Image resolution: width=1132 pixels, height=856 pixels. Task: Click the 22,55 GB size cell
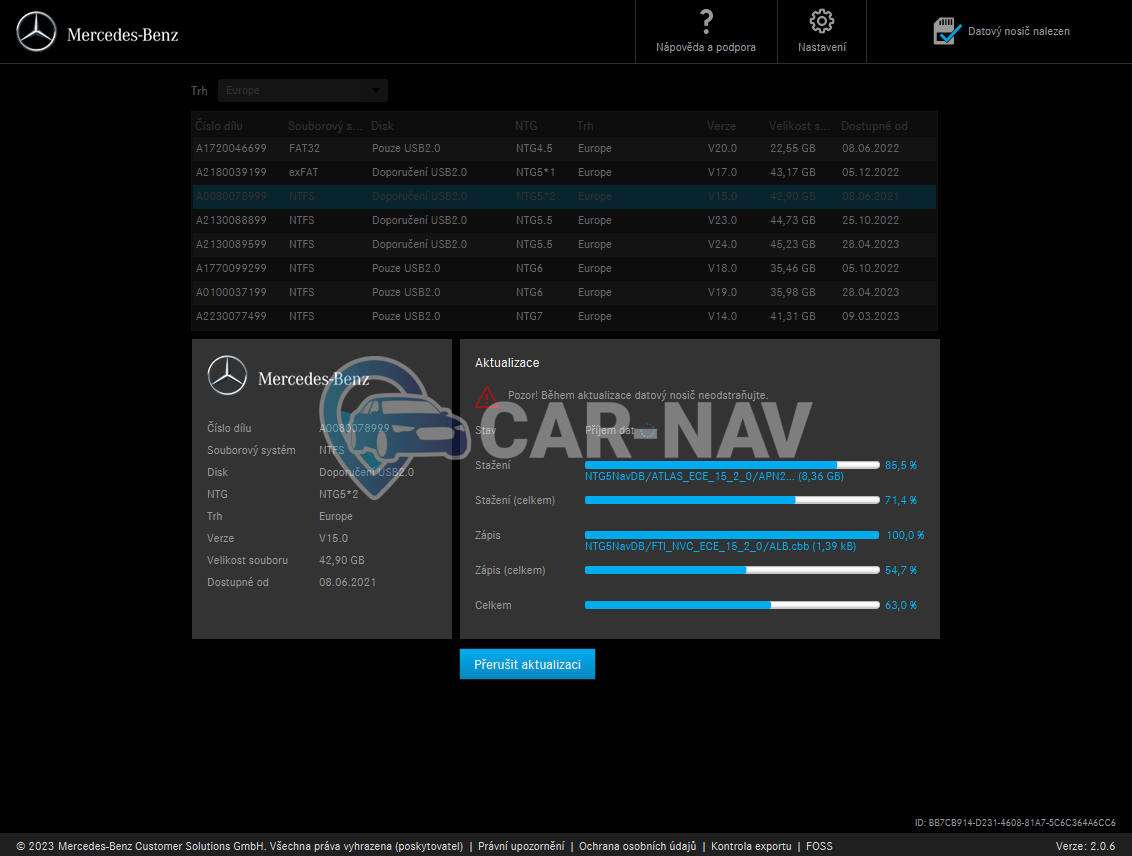pos(793,149)
